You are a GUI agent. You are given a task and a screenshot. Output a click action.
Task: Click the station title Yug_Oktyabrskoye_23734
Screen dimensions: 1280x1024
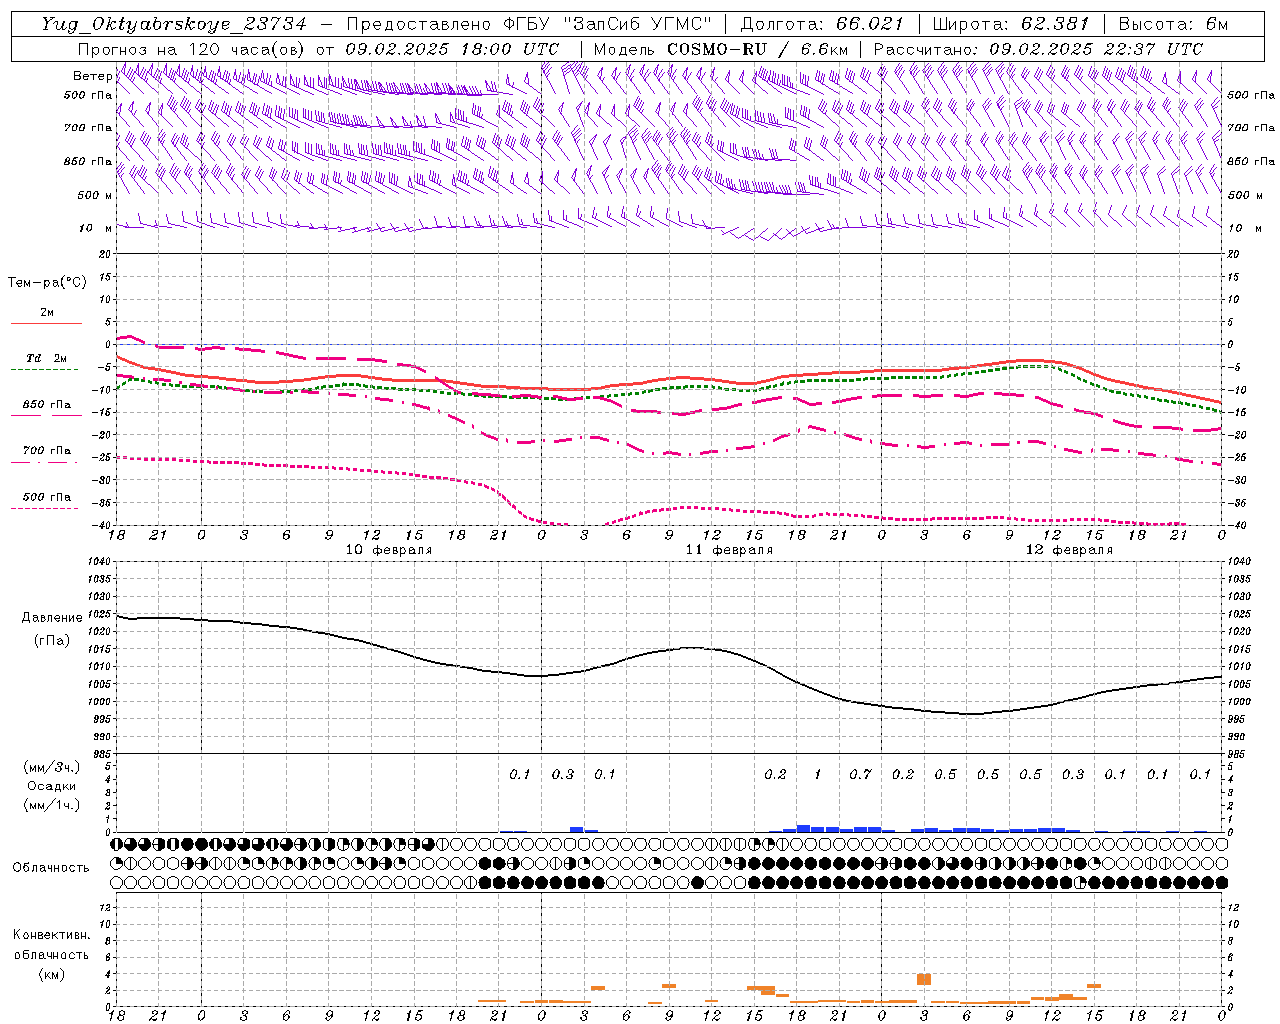pyautogui.click(x=174, y=24)
